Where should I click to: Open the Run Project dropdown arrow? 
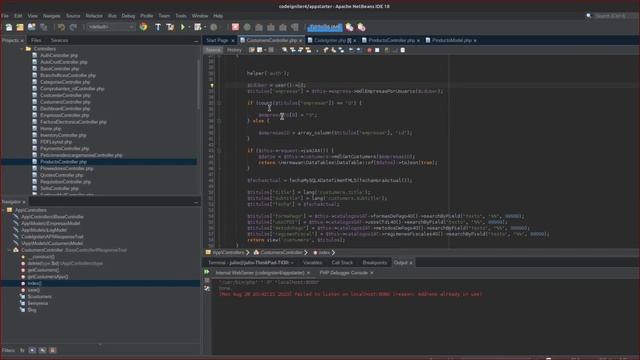[x=189, y=27]
